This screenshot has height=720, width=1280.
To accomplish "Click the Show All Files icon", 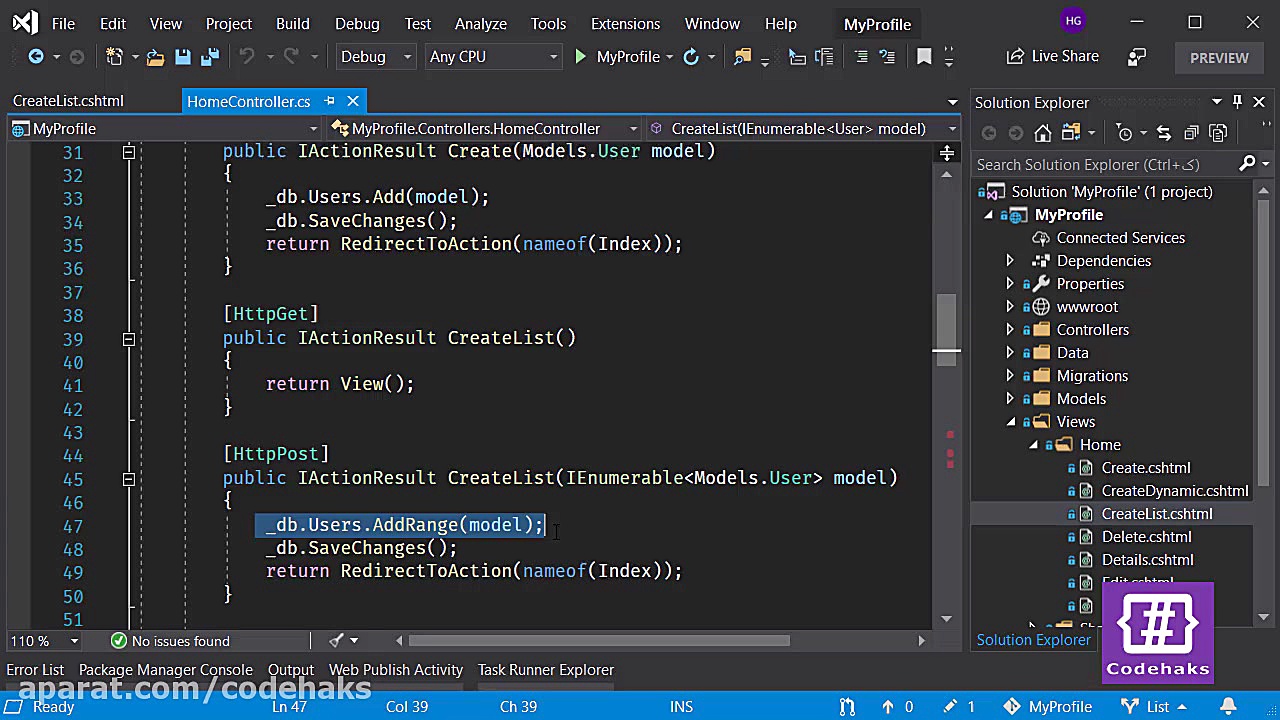I will pyautogui.click(x=1218, y=133).
